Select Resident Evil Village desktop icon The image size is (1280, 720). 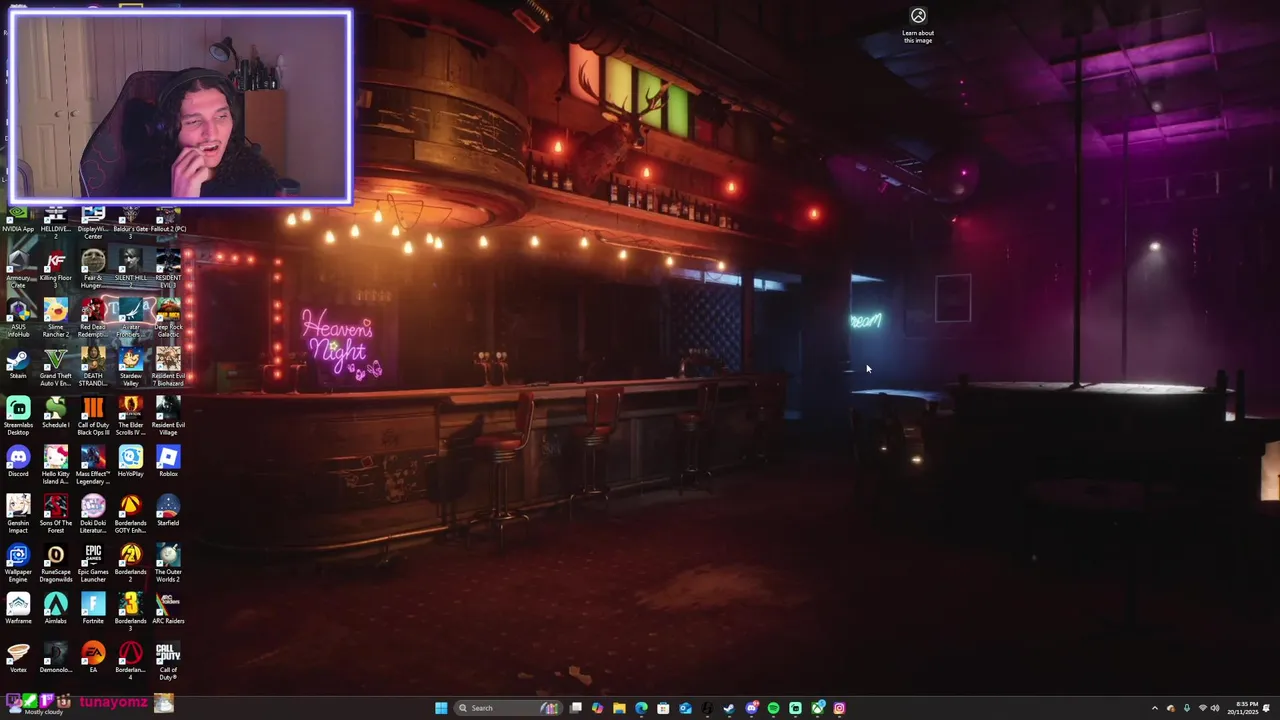pos(168,416)
